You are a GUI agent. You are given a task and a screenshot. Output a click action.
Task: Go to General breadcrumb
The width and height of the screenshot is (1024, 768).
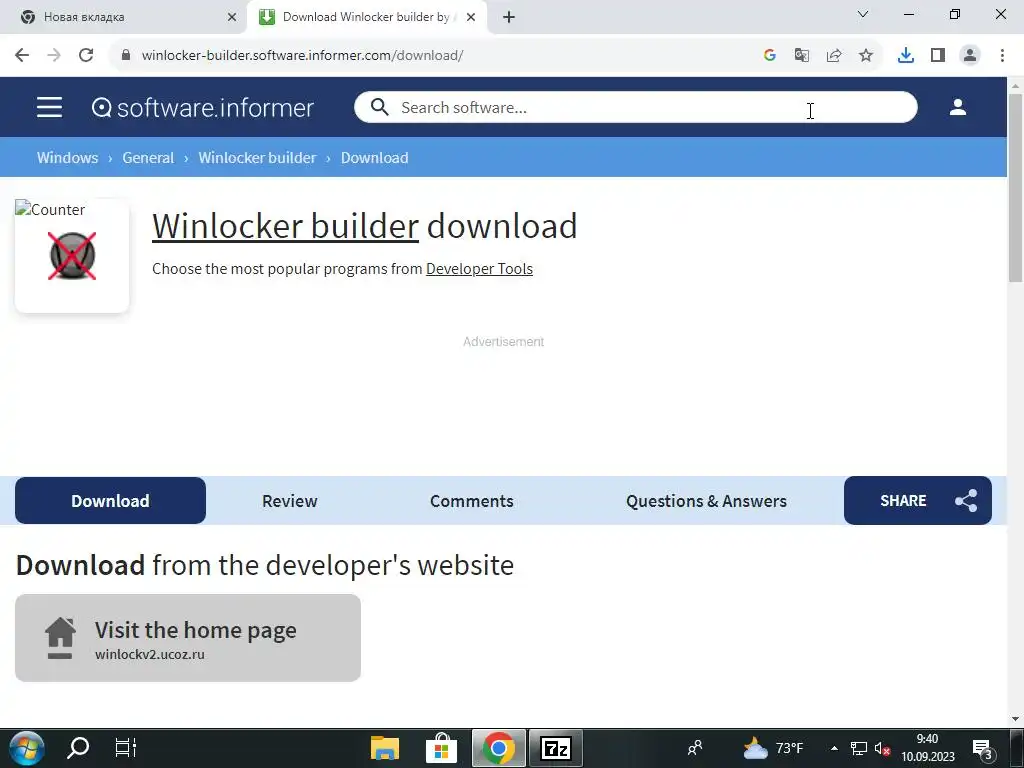[x=148, y=157]
